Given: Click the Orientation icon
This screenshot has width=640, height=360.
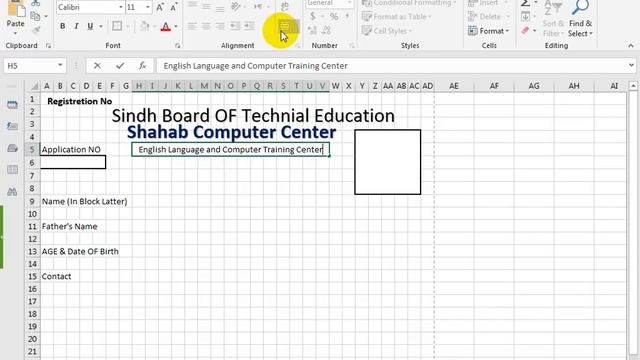Looking at the screenshot, I should click(236, 6).
